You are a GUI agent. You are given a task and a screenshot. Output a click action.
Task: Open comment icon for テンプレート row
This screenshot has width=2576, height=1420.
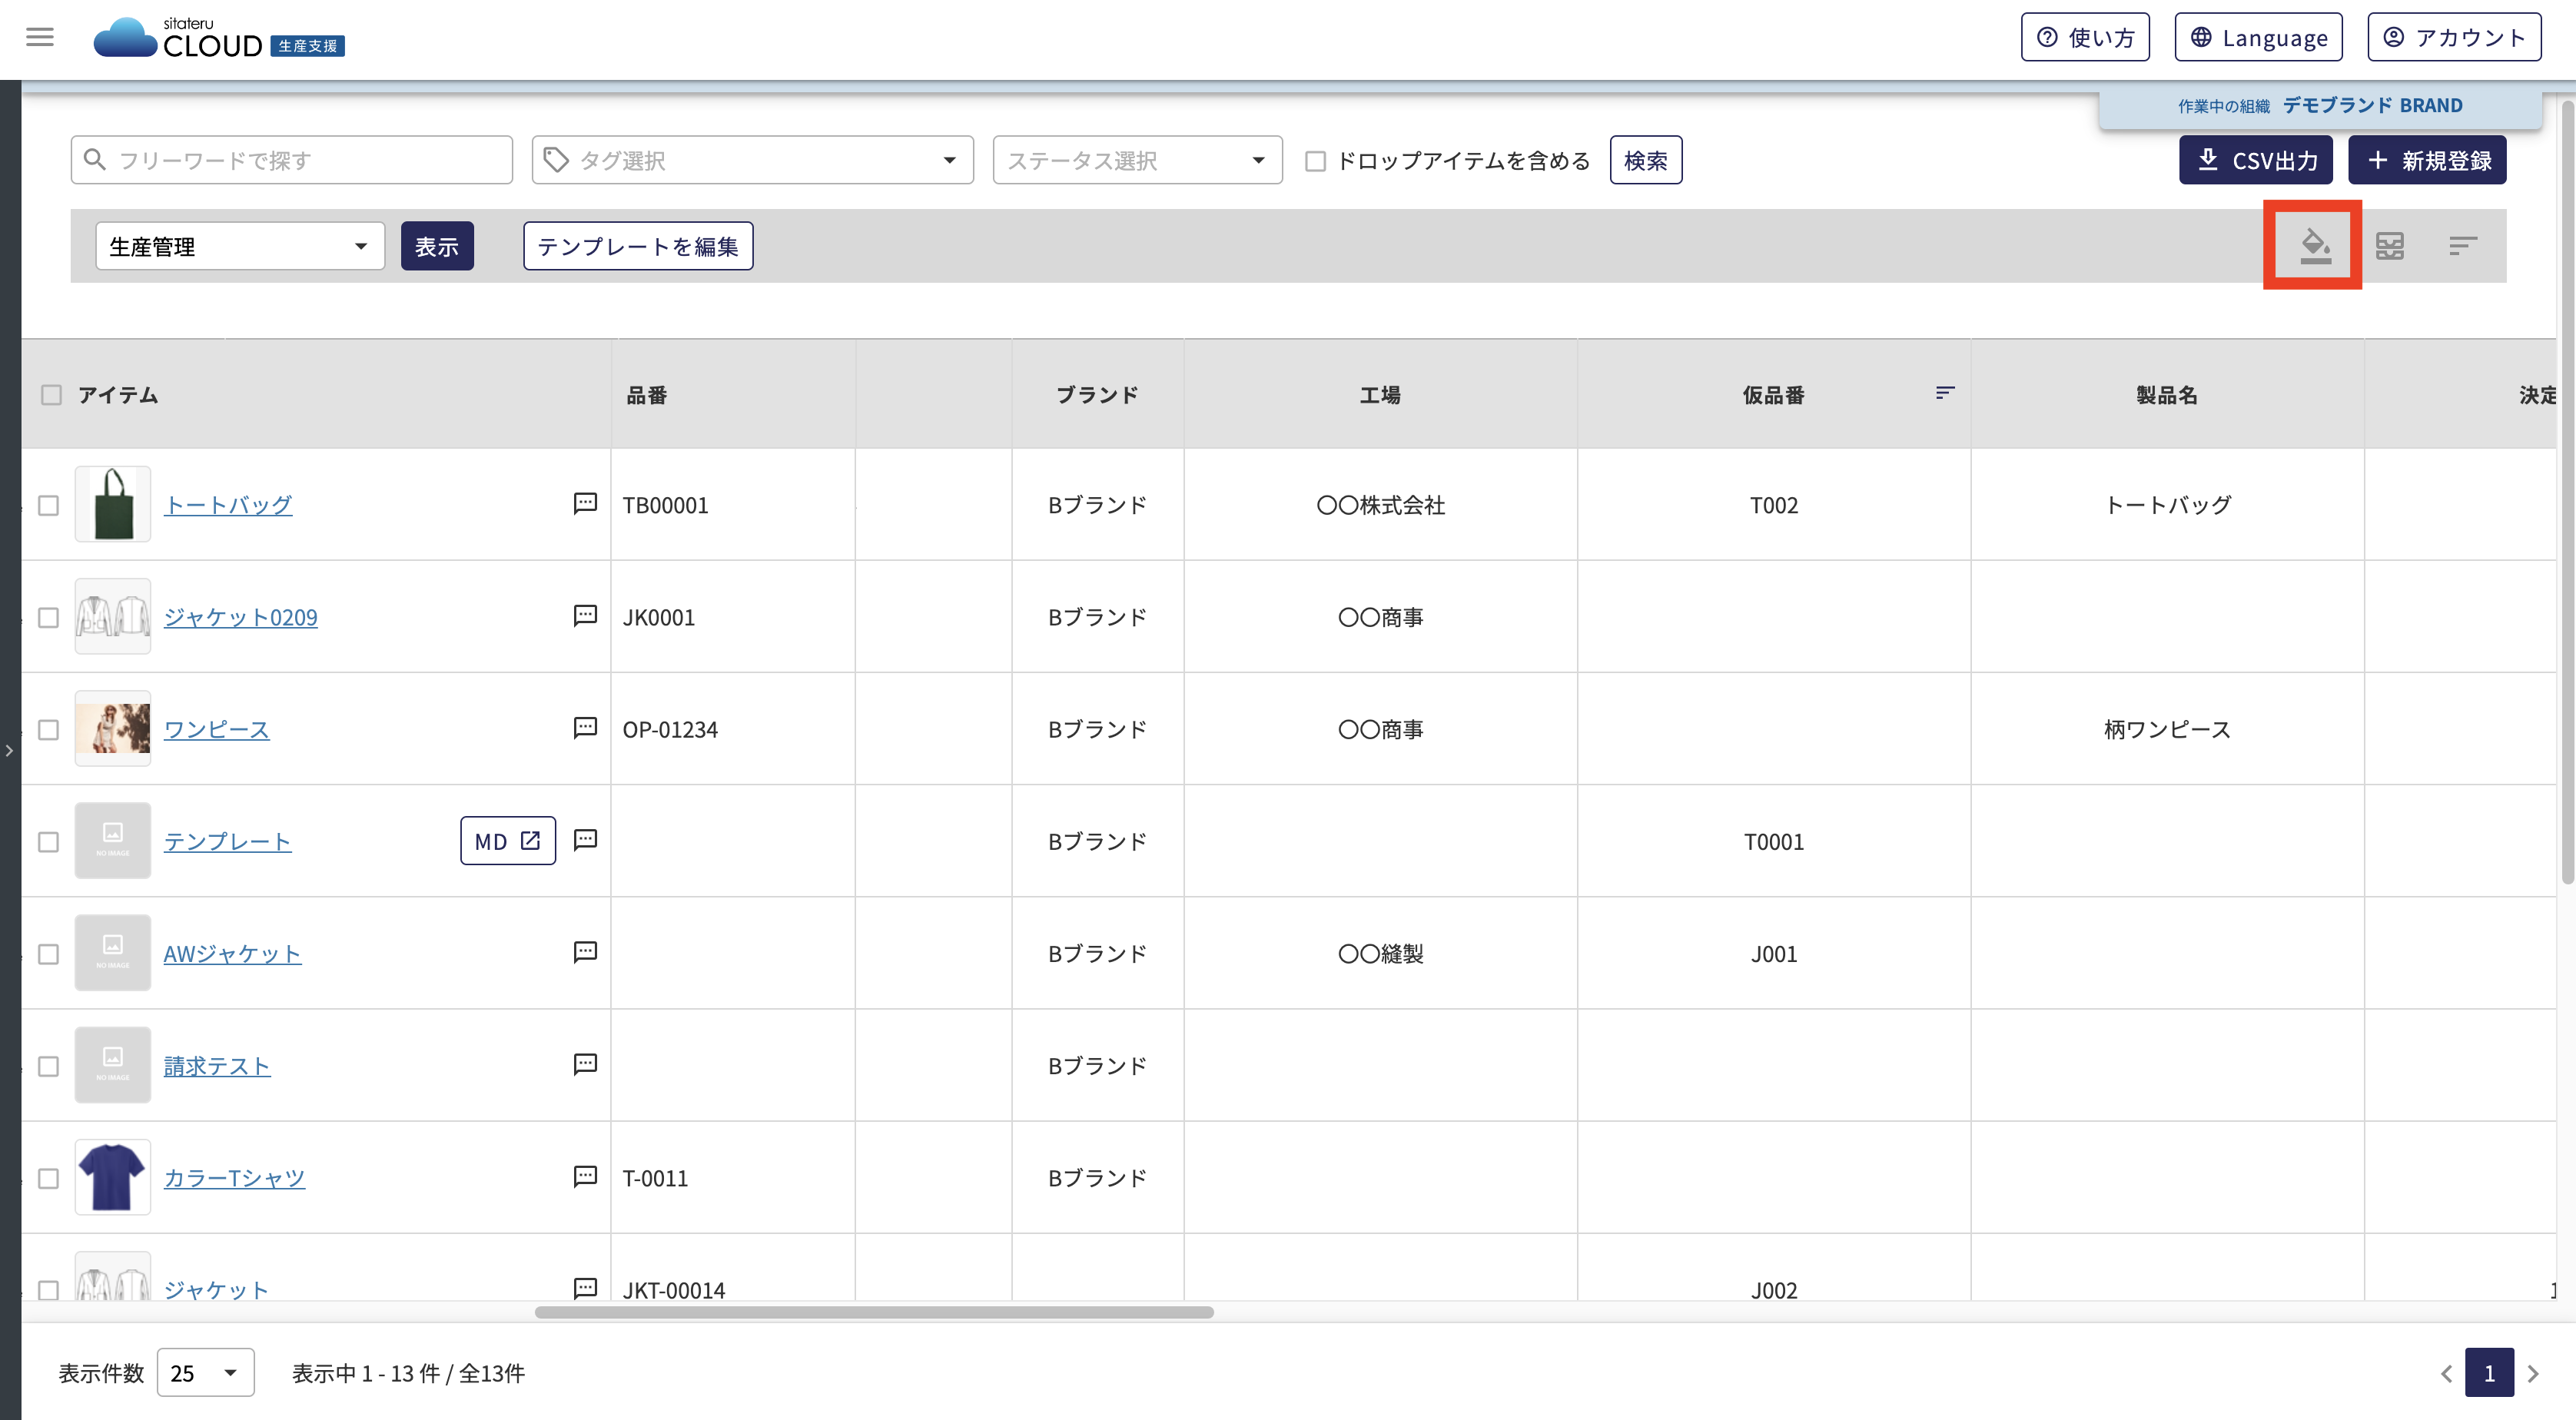point(585,839)
